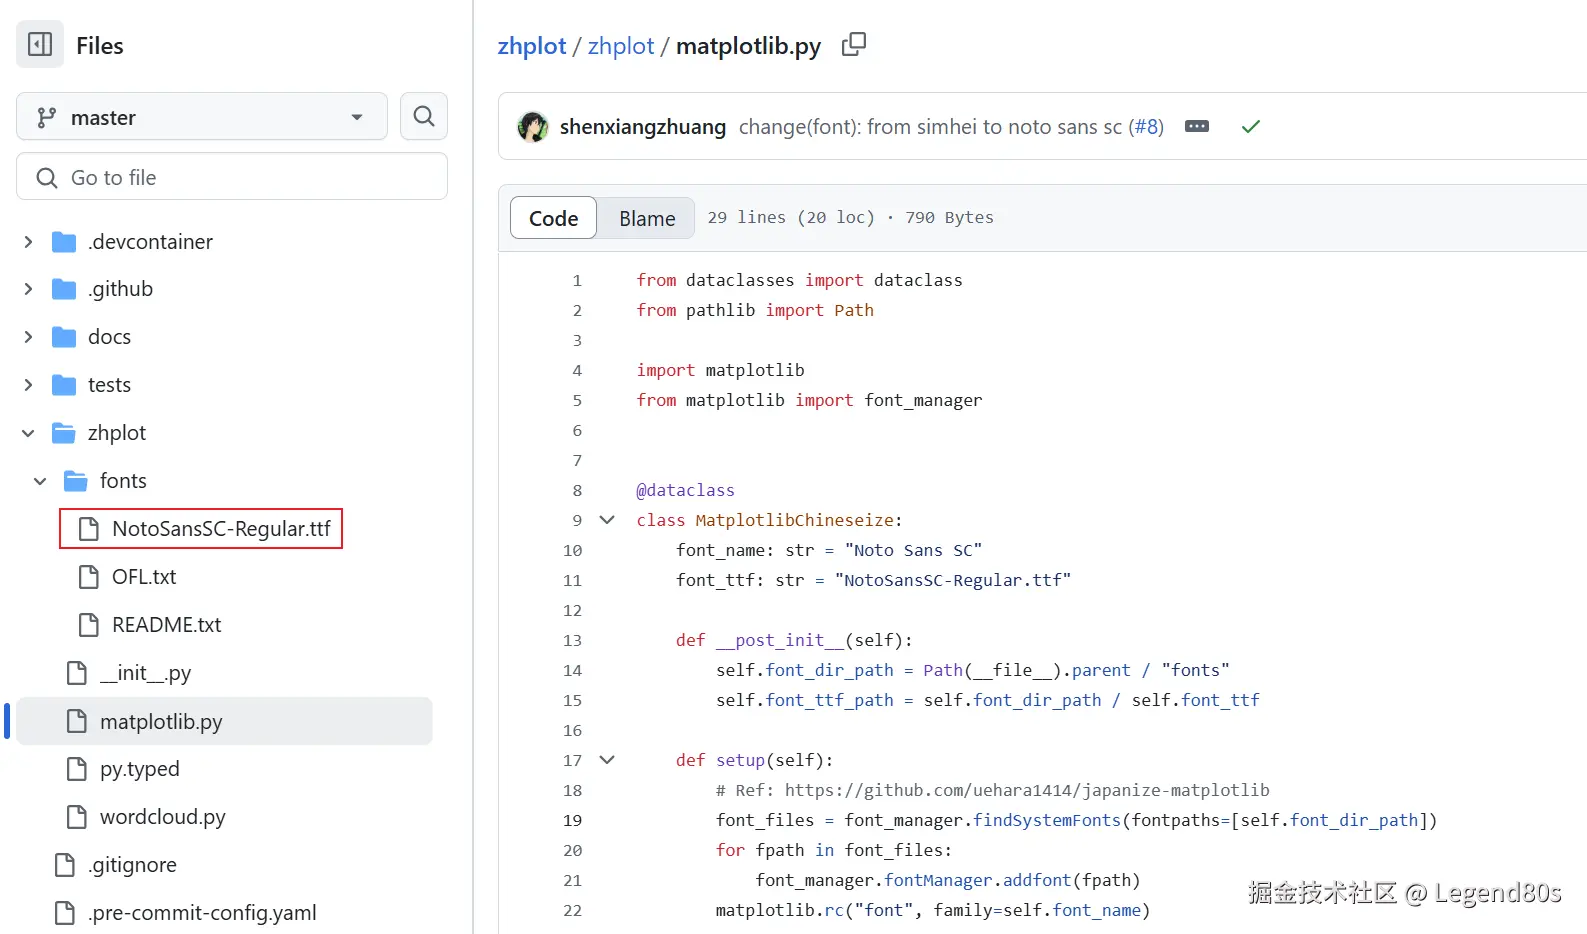The image size is (1587, 934).
Task: Open __init__.py file
Action: point(145,673)
